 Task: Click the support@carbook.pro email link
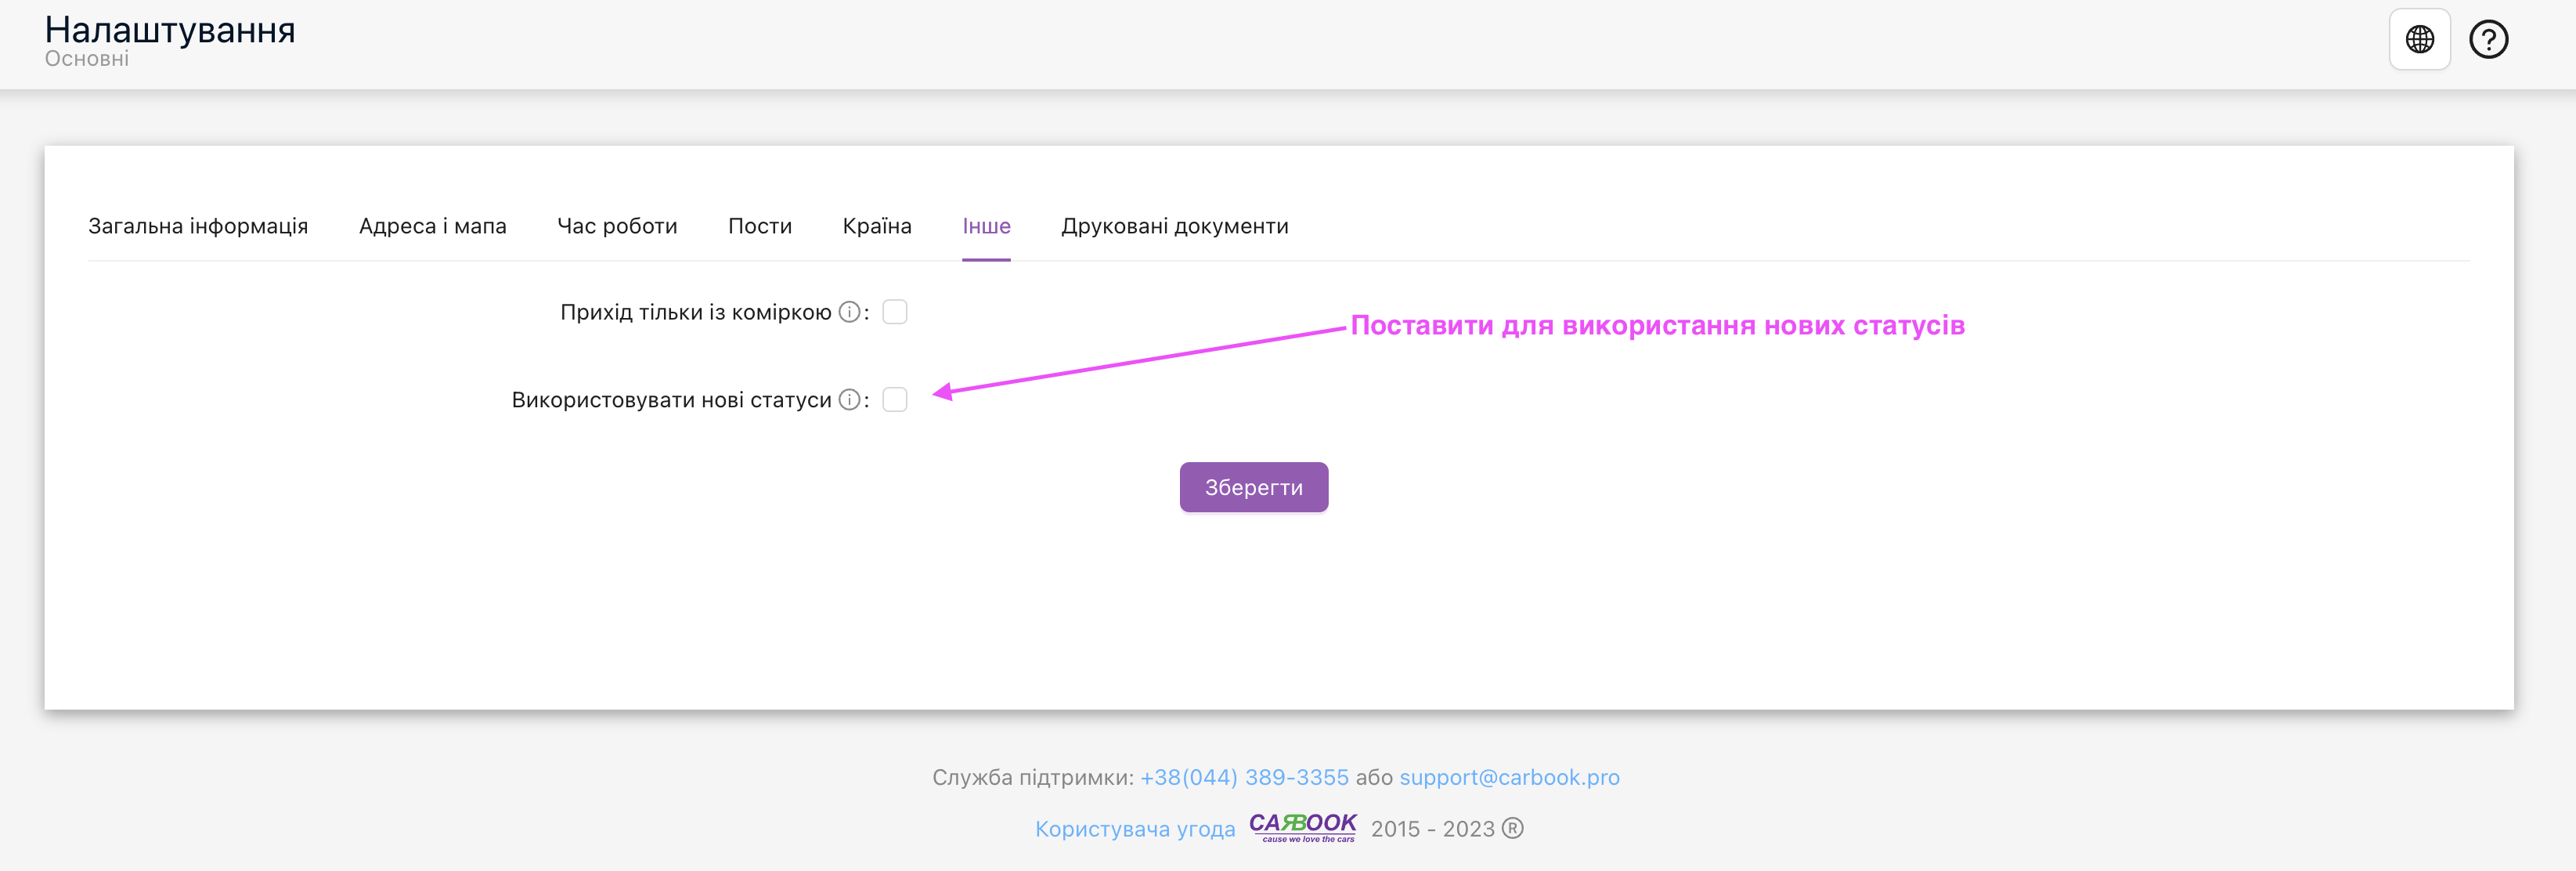[x=1509, y=777]
